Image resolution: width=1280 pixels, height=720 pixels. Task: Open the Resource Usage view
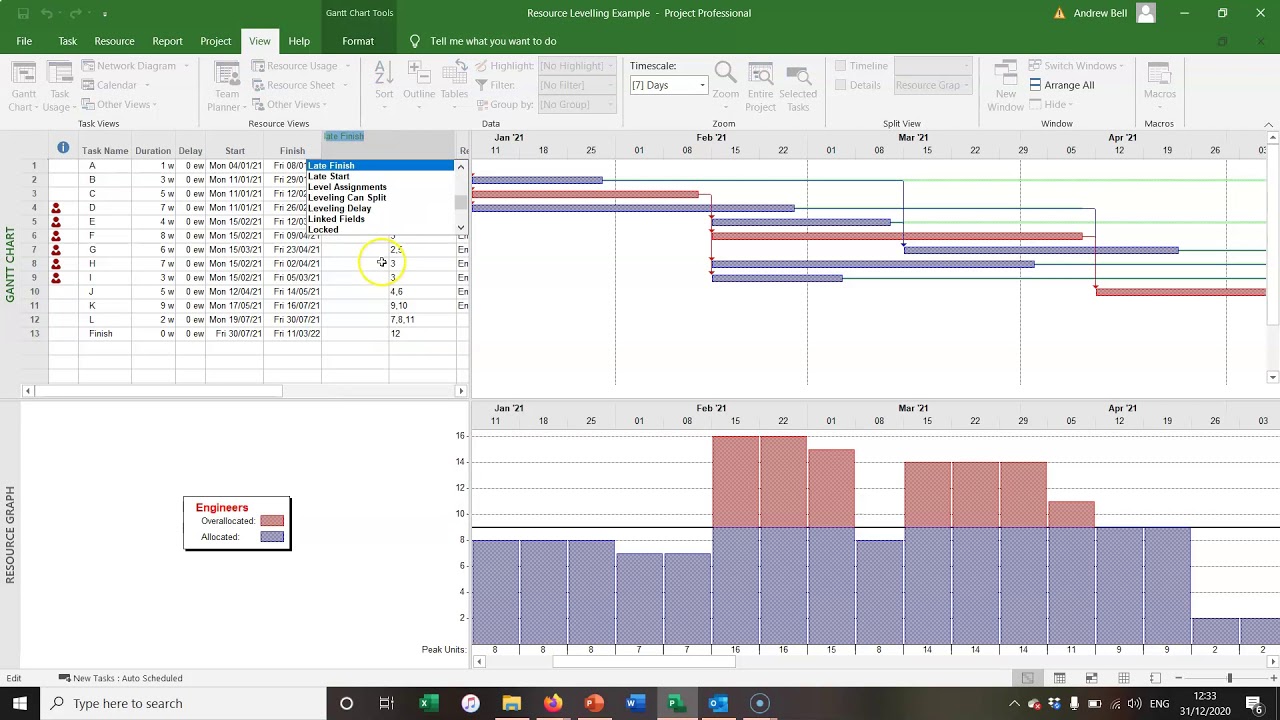click(302, 66)
